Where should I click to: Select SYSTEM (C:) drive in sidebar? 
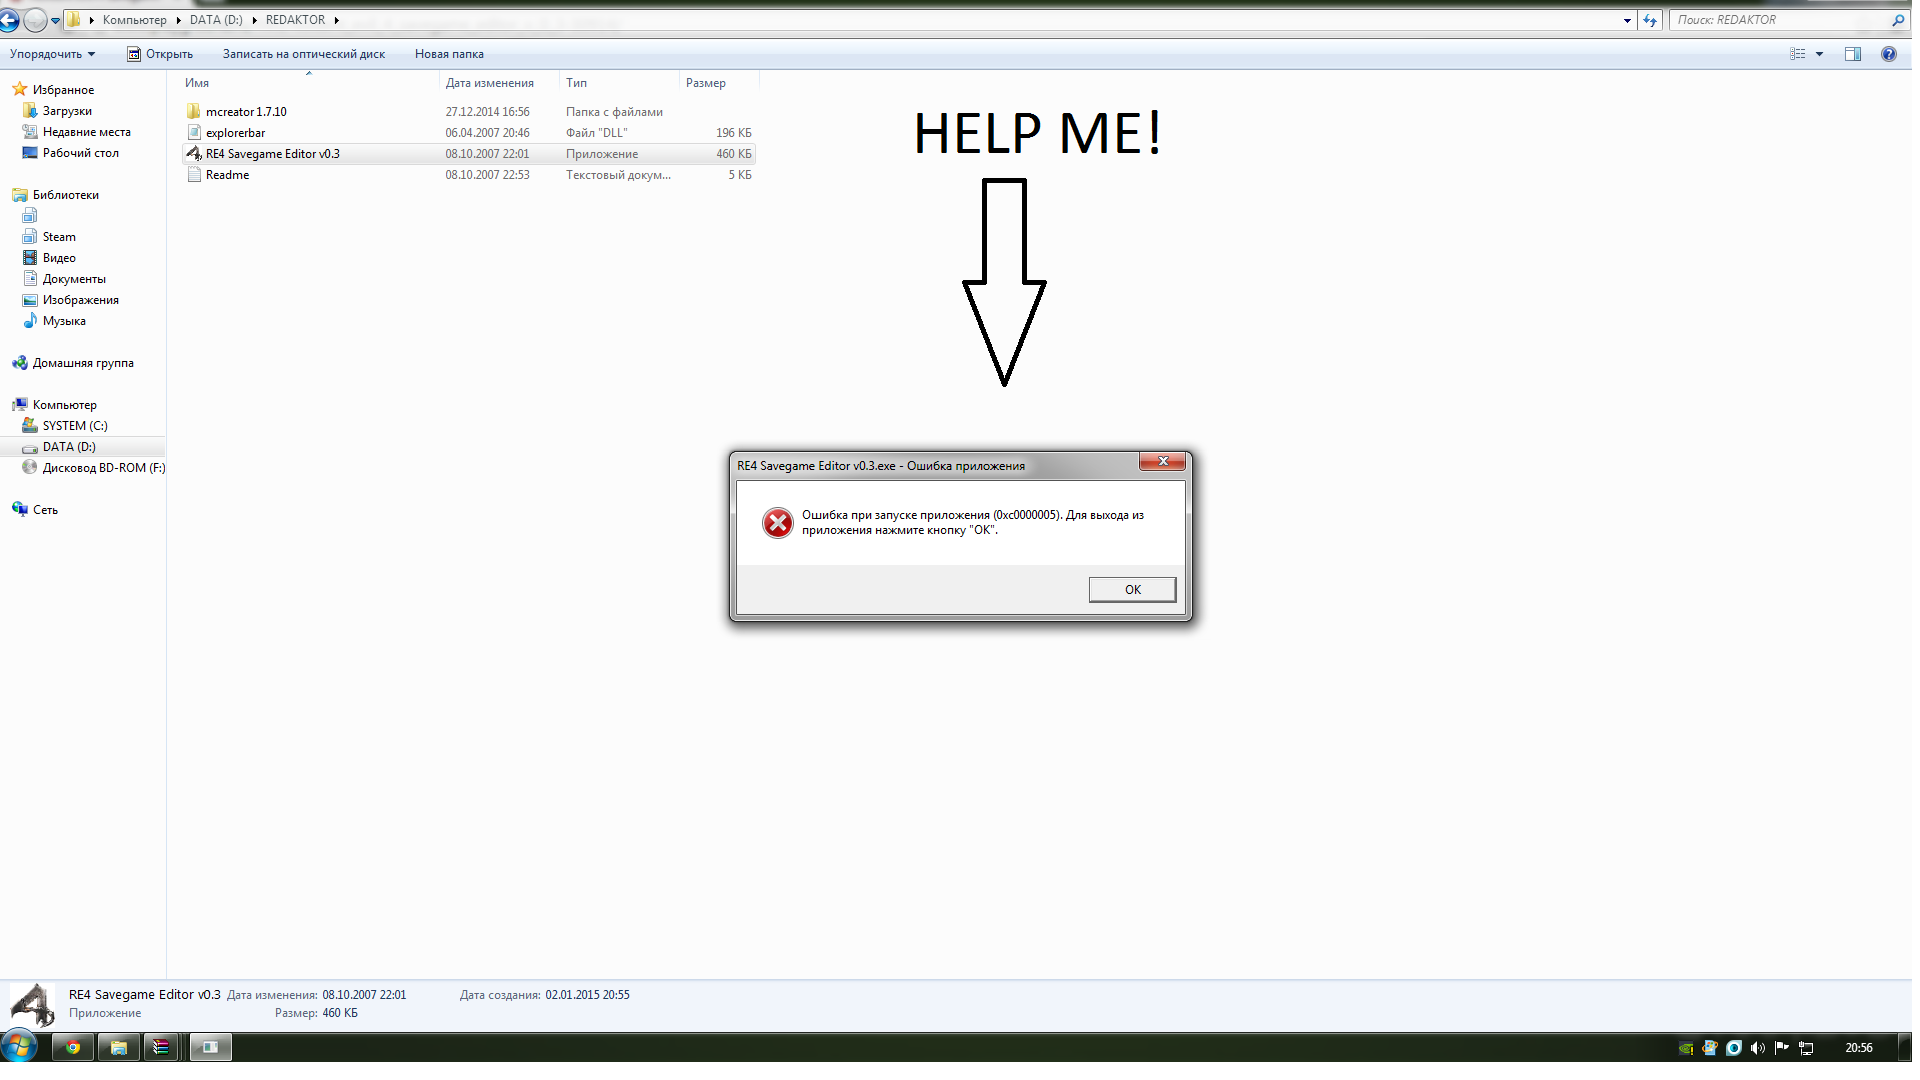click(x=74, y=426)
